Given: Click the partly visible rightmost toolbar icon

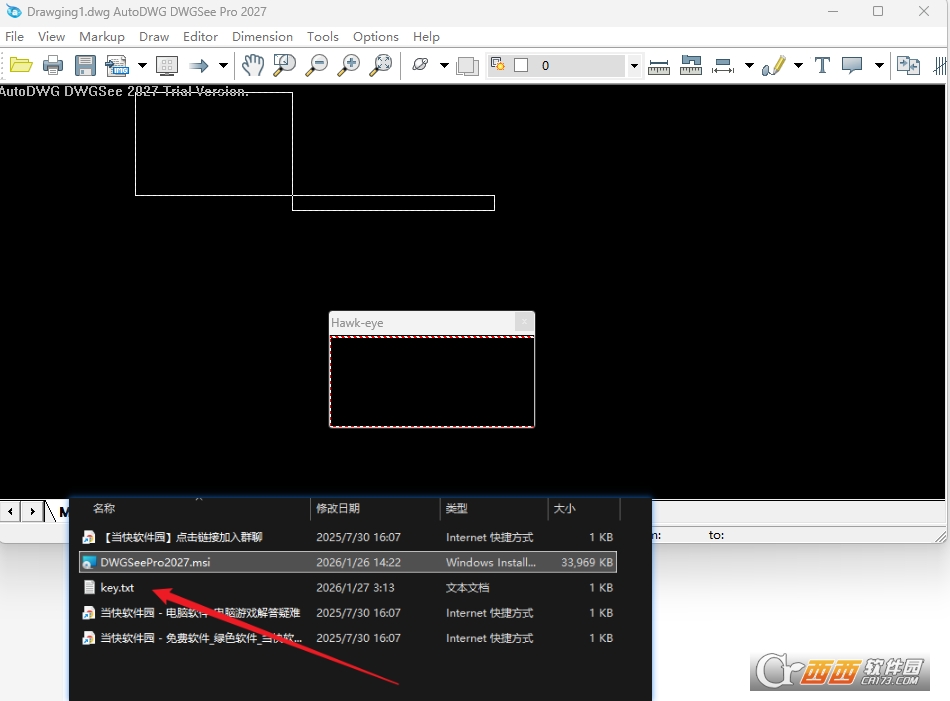Looking at the screenshot, I should (940, 65).
